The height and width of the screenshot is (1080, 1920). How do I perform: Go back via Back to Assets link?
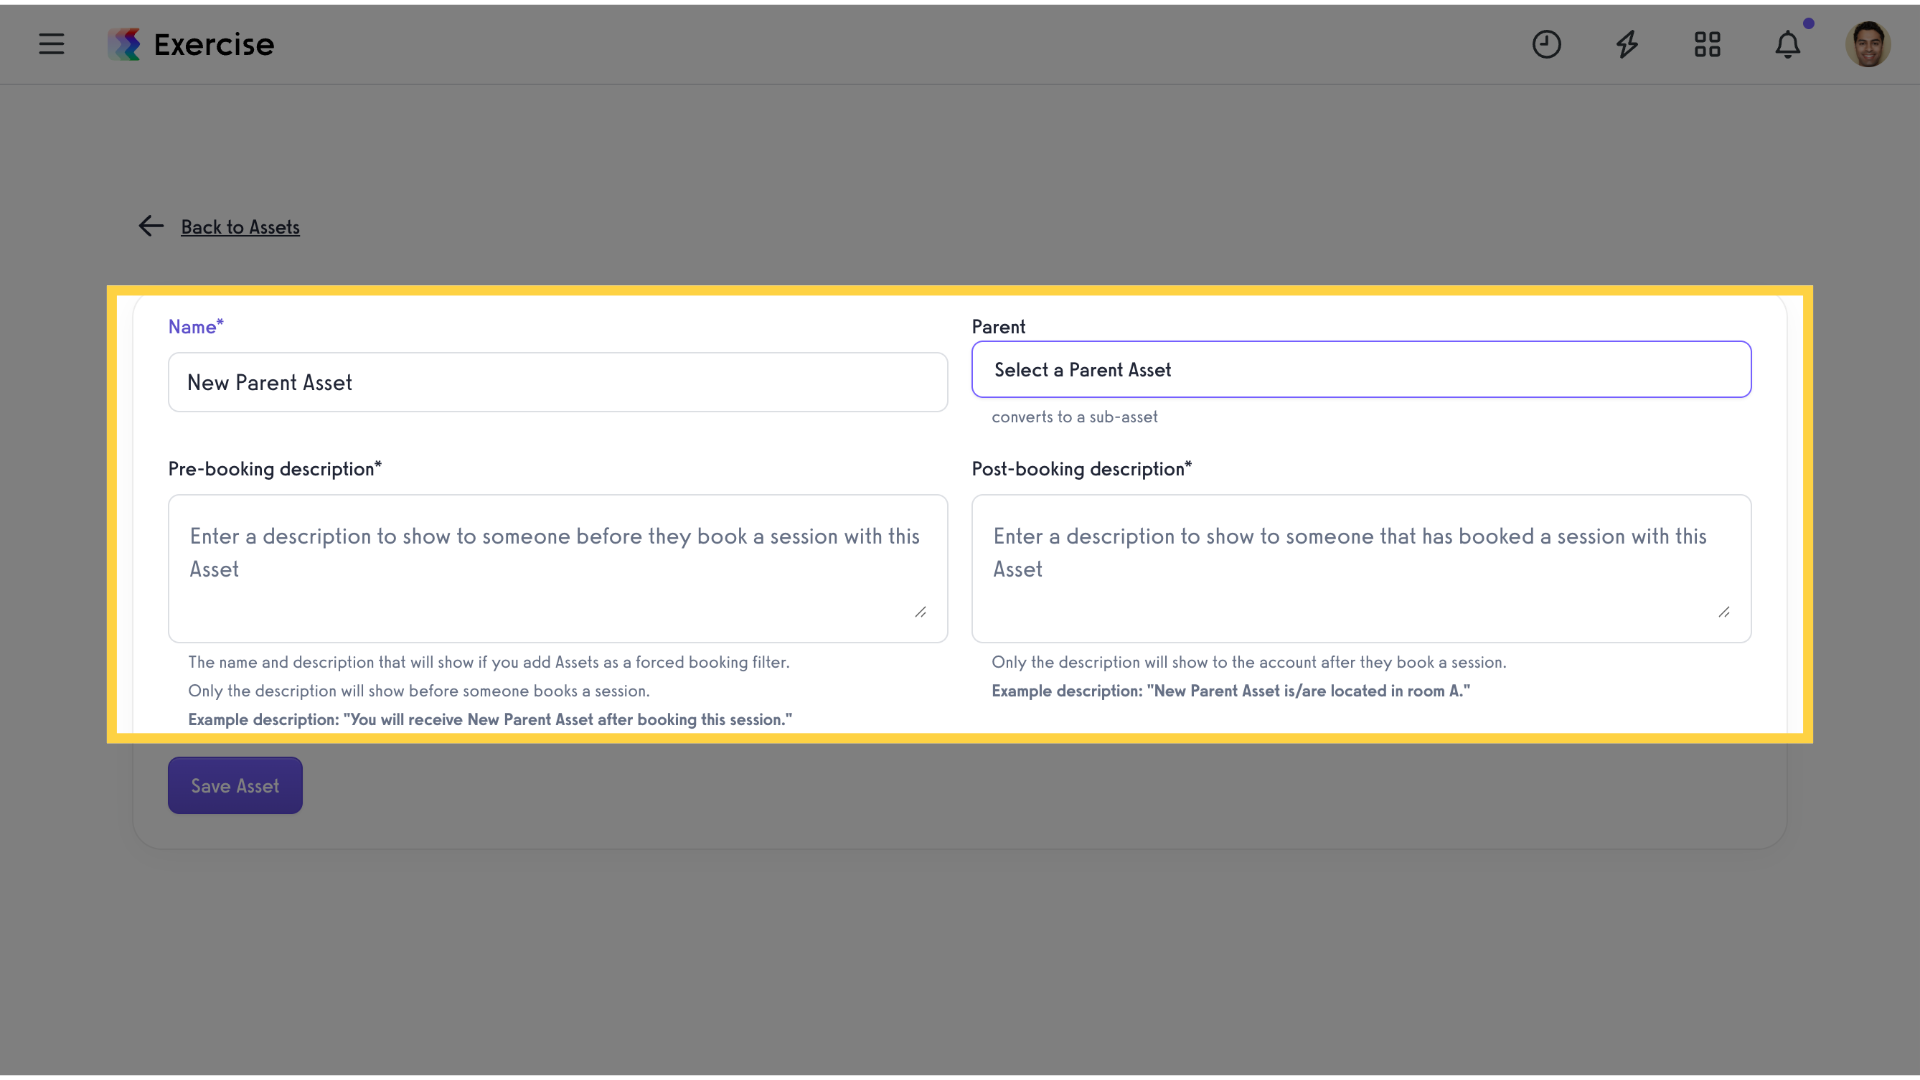pos(240,227)
